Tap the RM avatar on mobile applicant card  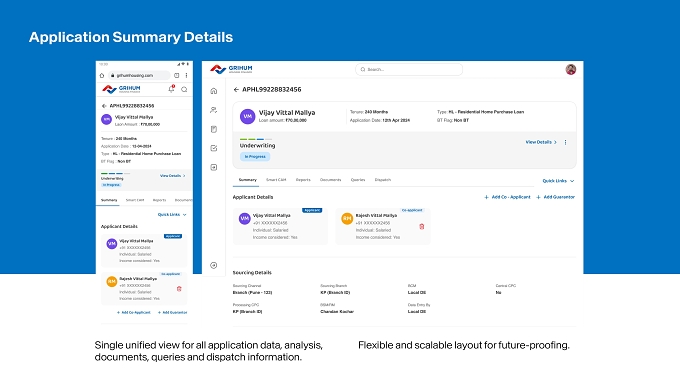(111, 282)
